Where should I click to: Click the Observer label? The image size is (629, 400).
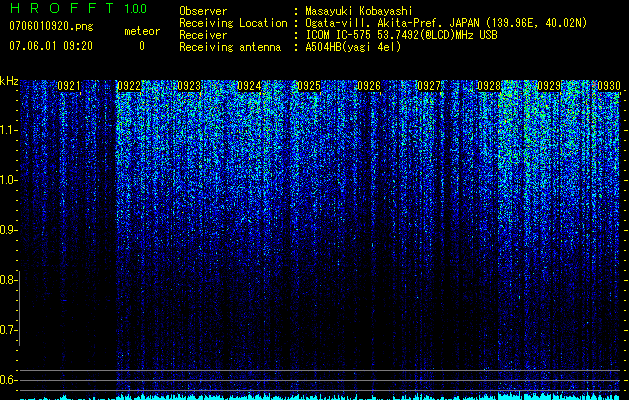(203, 11)
